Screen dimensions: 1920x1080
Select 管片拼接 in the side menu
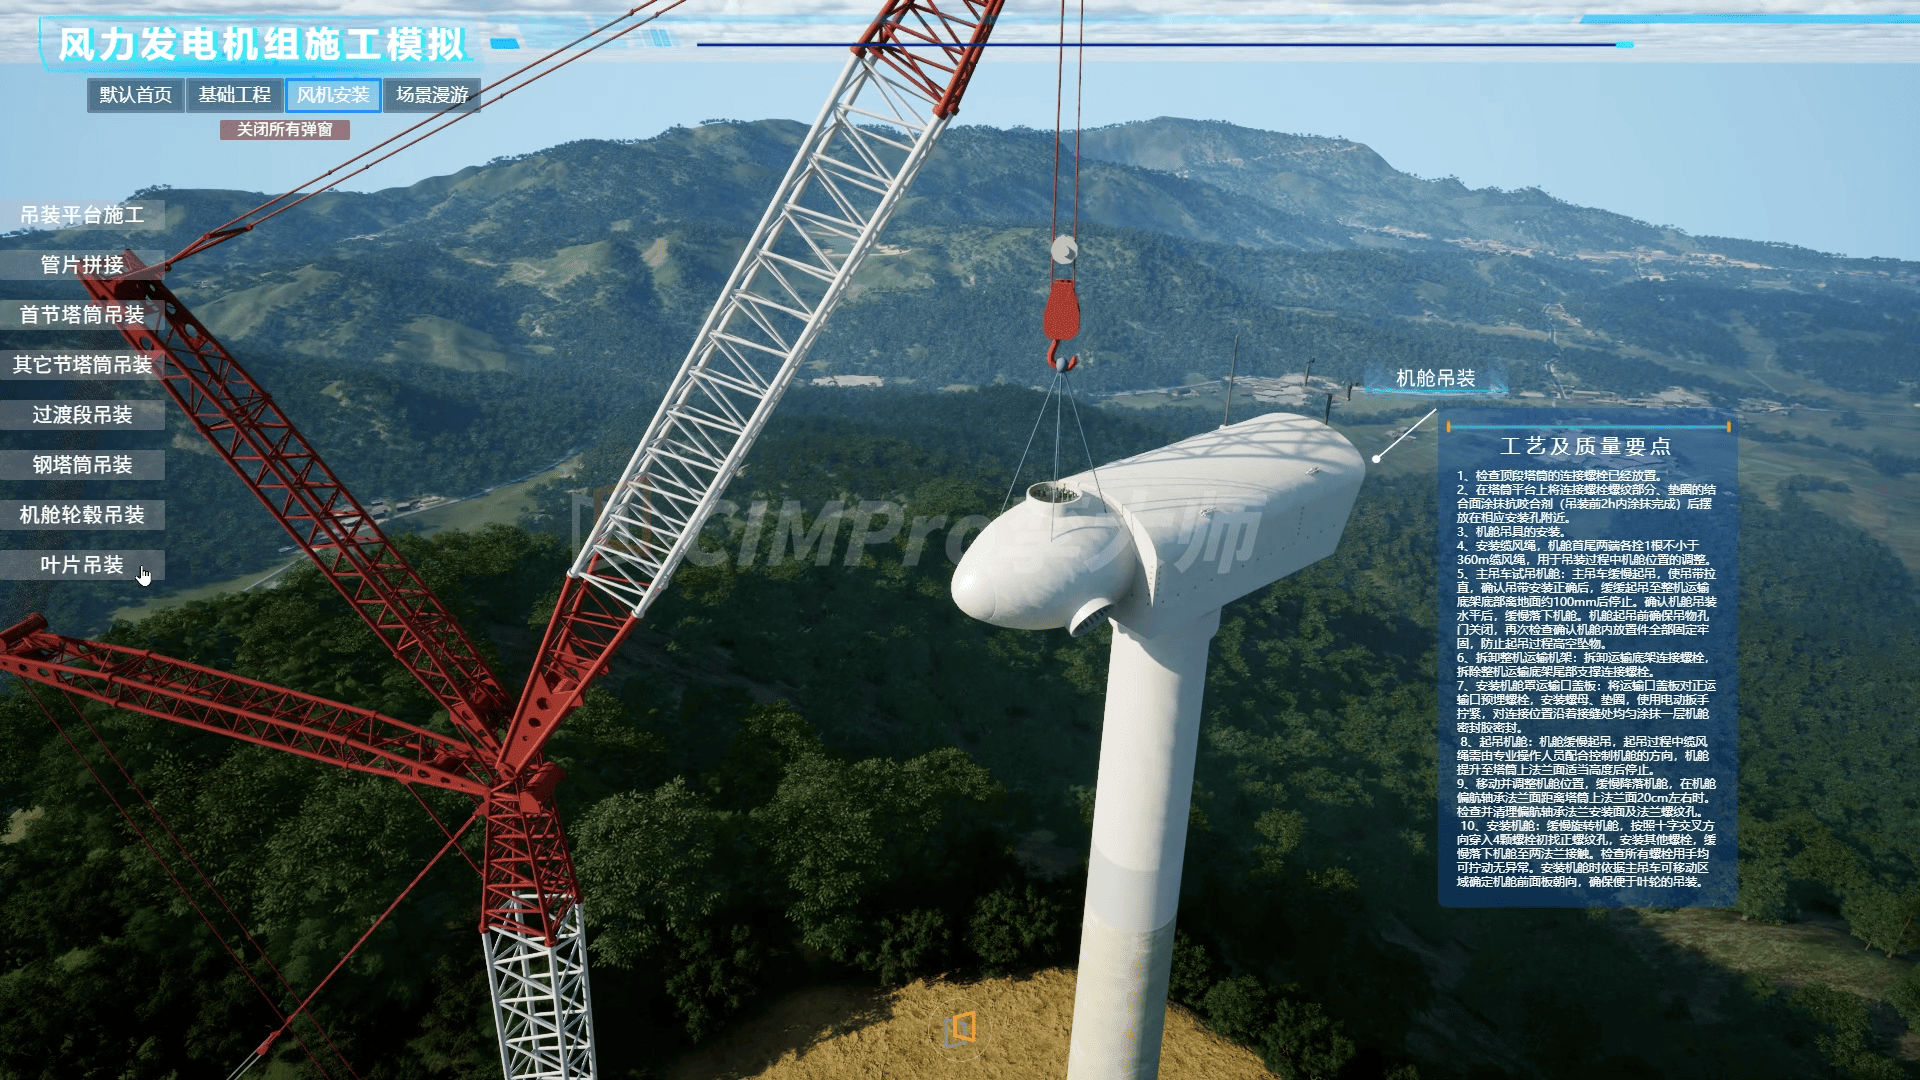pyautogui.click(x=82, y=265)
